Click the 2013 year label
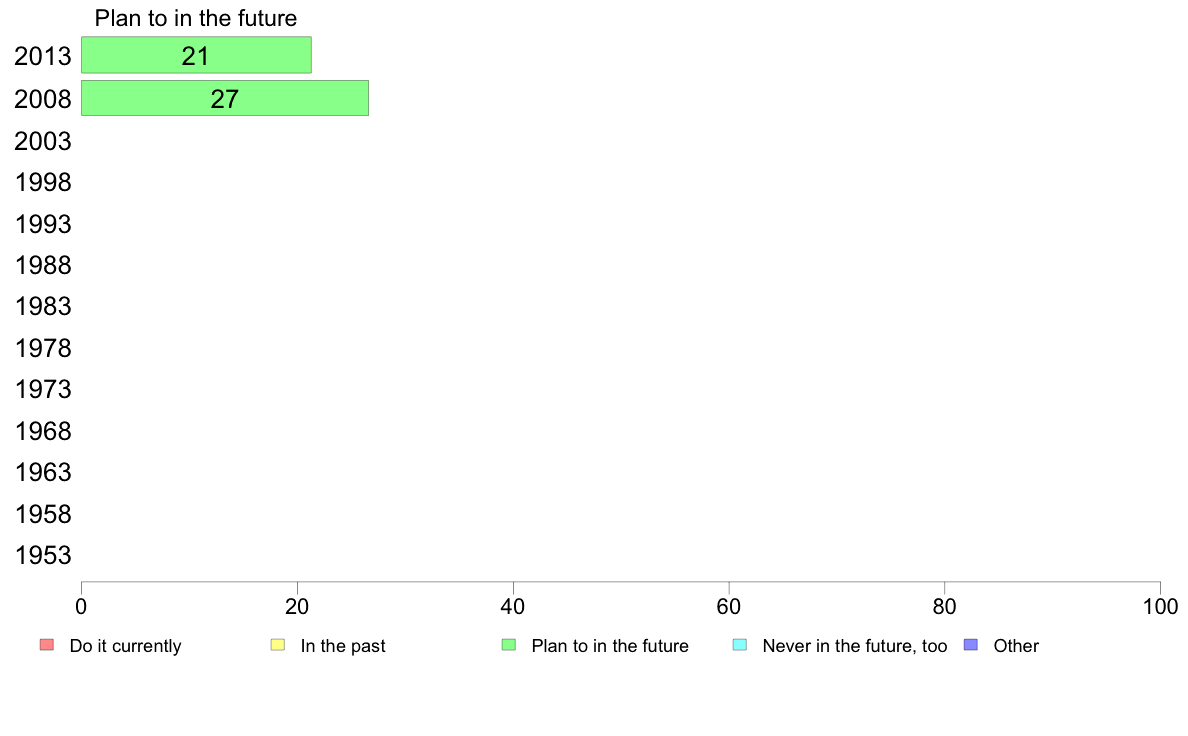 (x=42, y=56)
